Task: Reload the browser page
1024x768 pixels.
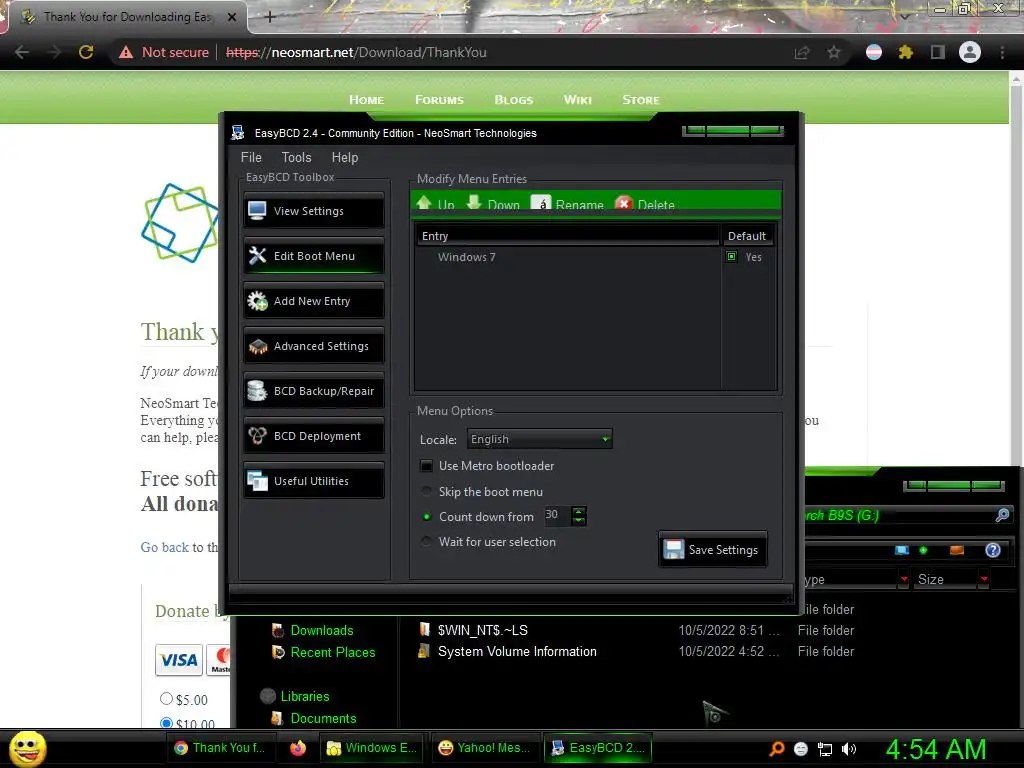Action: pos(86,52)
